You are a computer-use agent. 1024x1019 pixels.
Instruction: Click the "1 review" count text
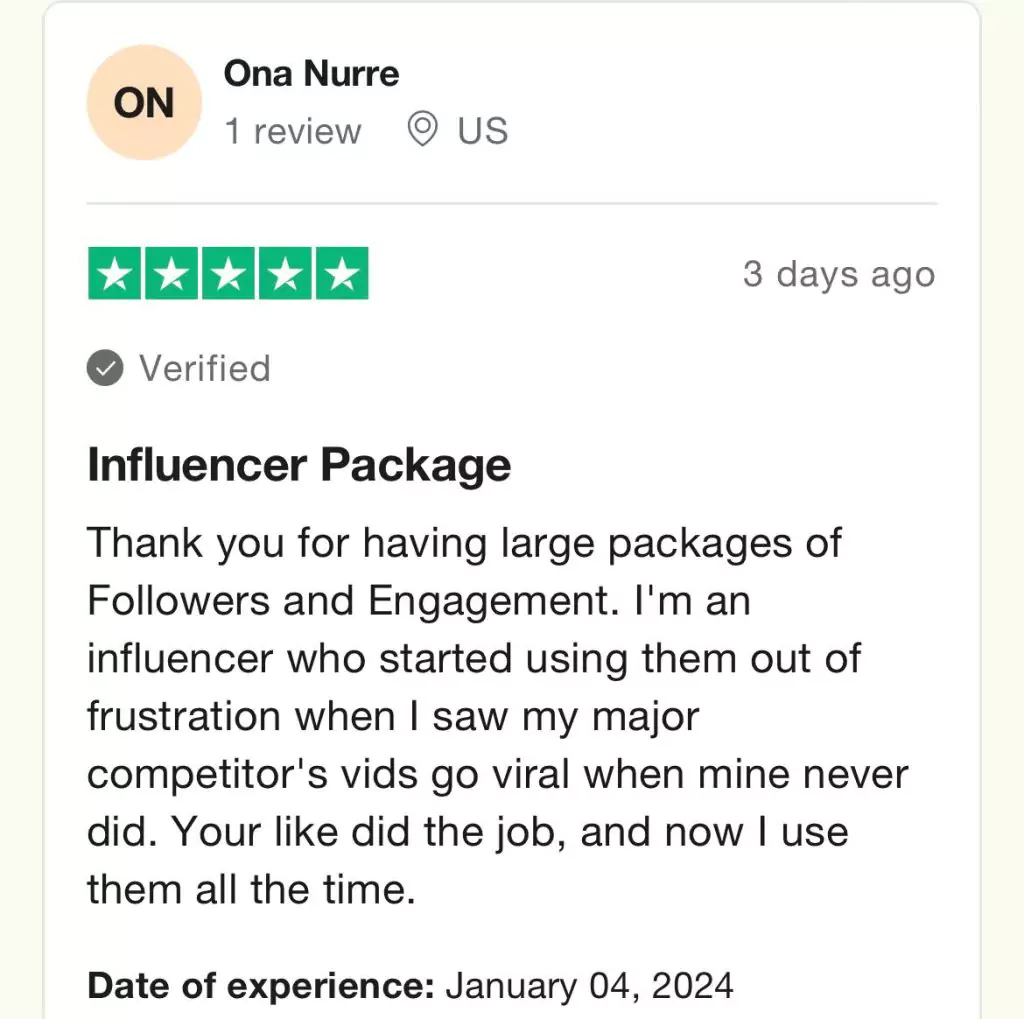point(292,131)
